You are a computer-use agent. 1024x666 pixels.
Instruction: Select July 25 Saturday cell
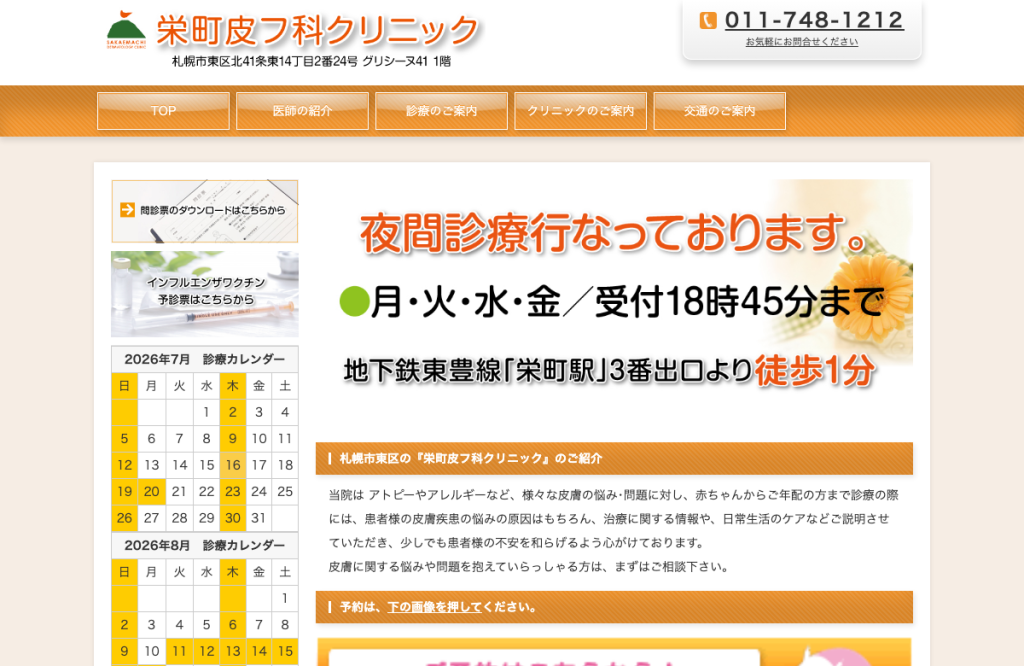click(x=285, y=491)
